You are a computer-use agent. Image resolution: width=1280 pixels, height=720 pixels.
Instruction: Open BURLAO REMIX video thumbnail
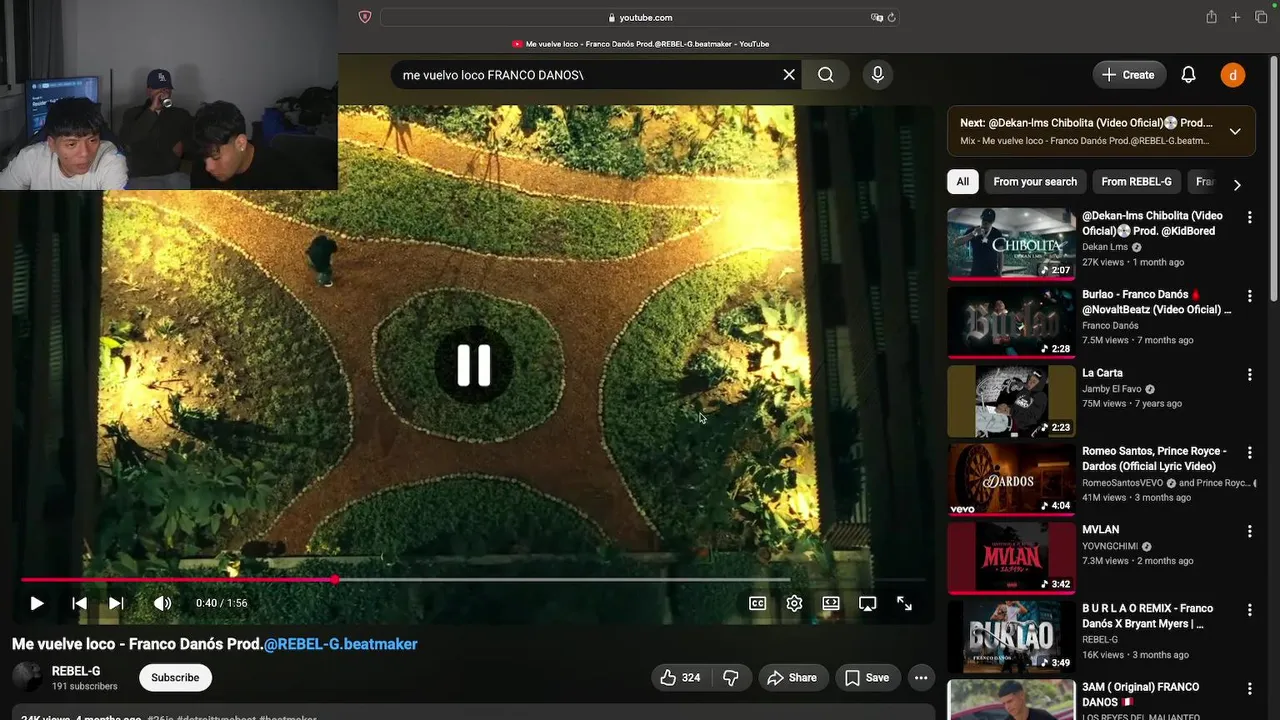coord(1011,636)
